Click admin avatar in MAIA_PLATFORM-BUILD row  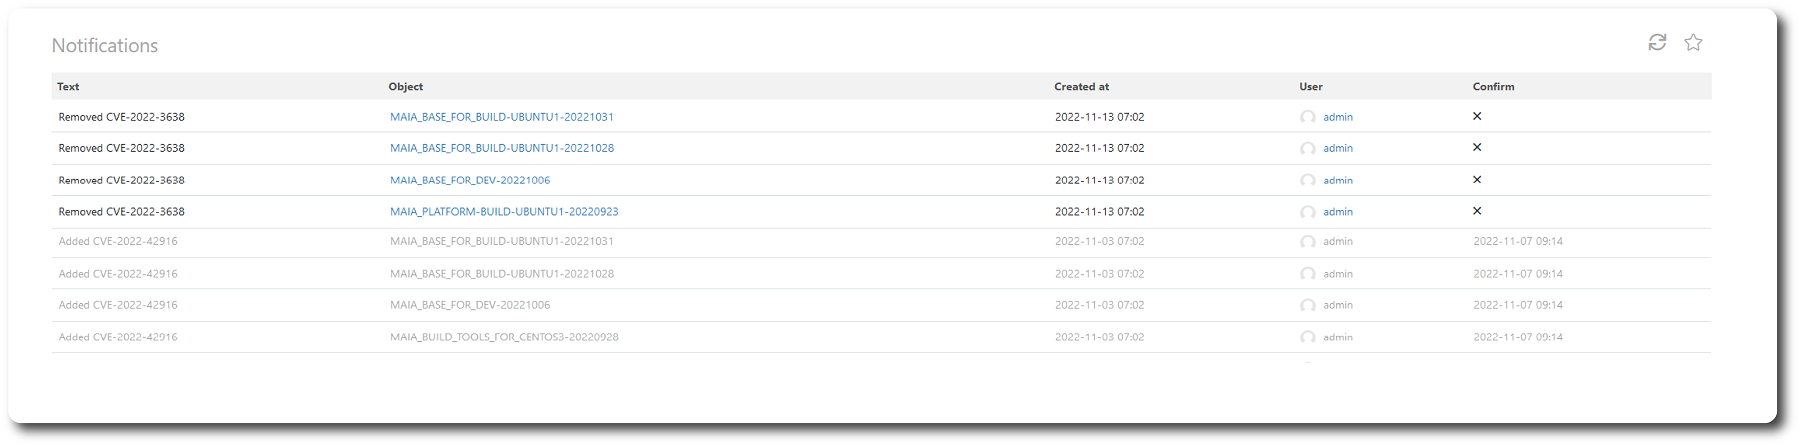1308,212
